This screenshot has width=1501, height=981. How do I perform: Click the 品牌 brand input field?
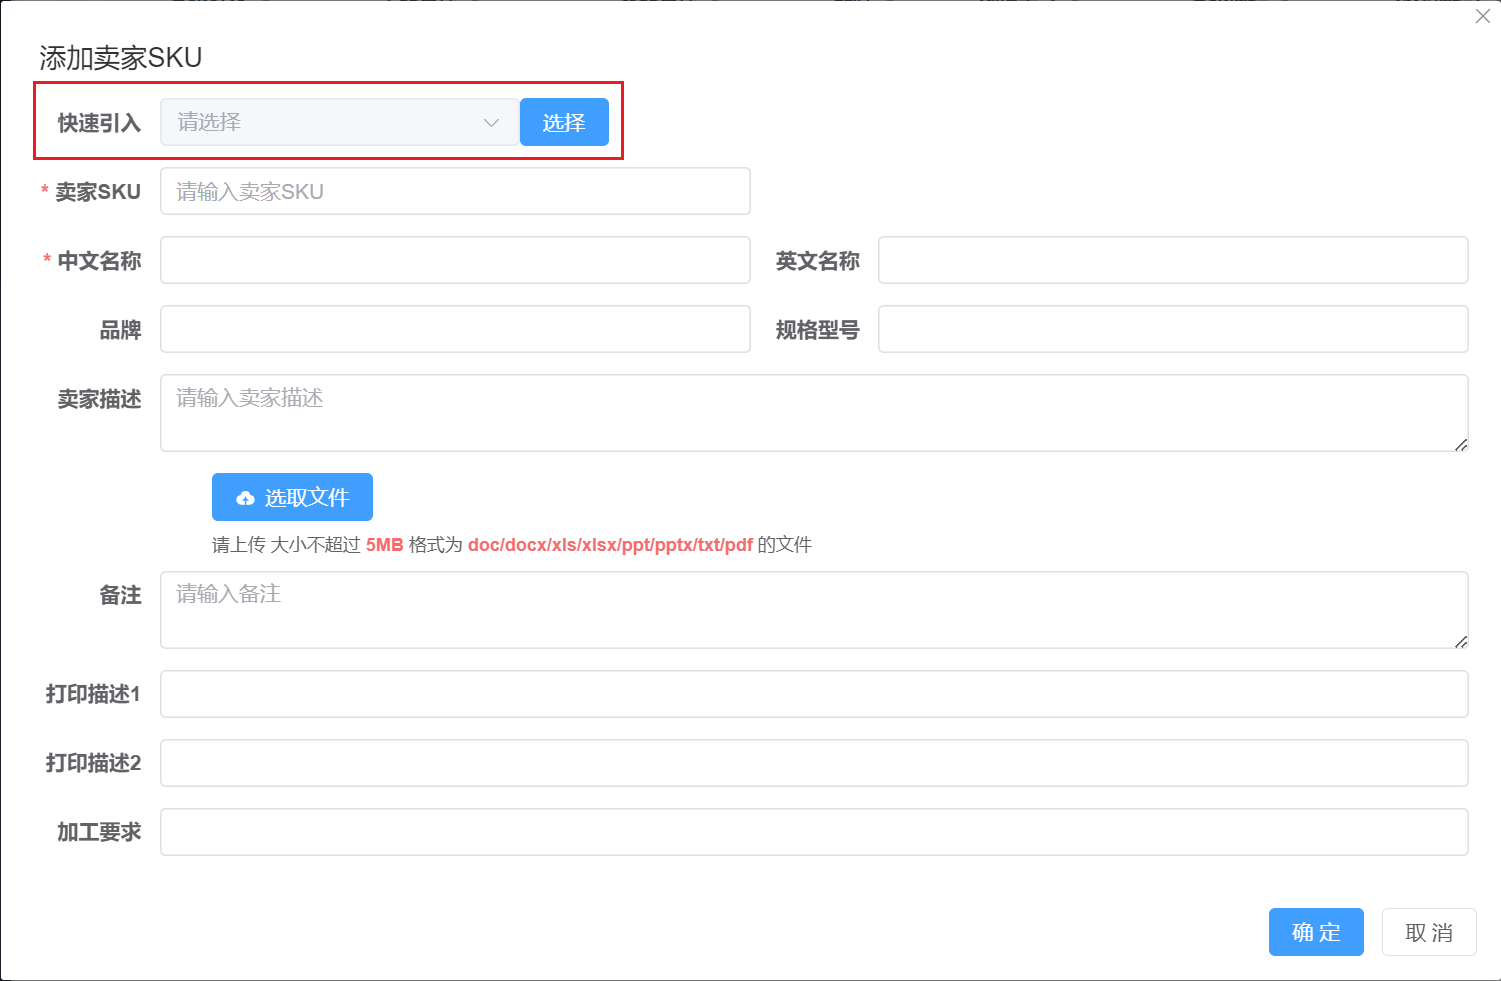(455, 329)
